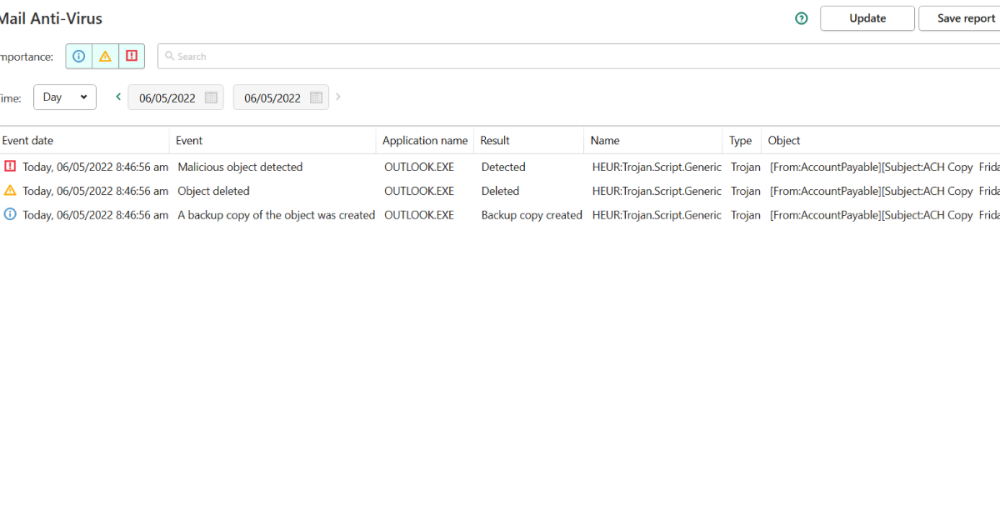Click the "Backup copy created" result cell
The image size is (1000, 521).
(x=531, y=215)
